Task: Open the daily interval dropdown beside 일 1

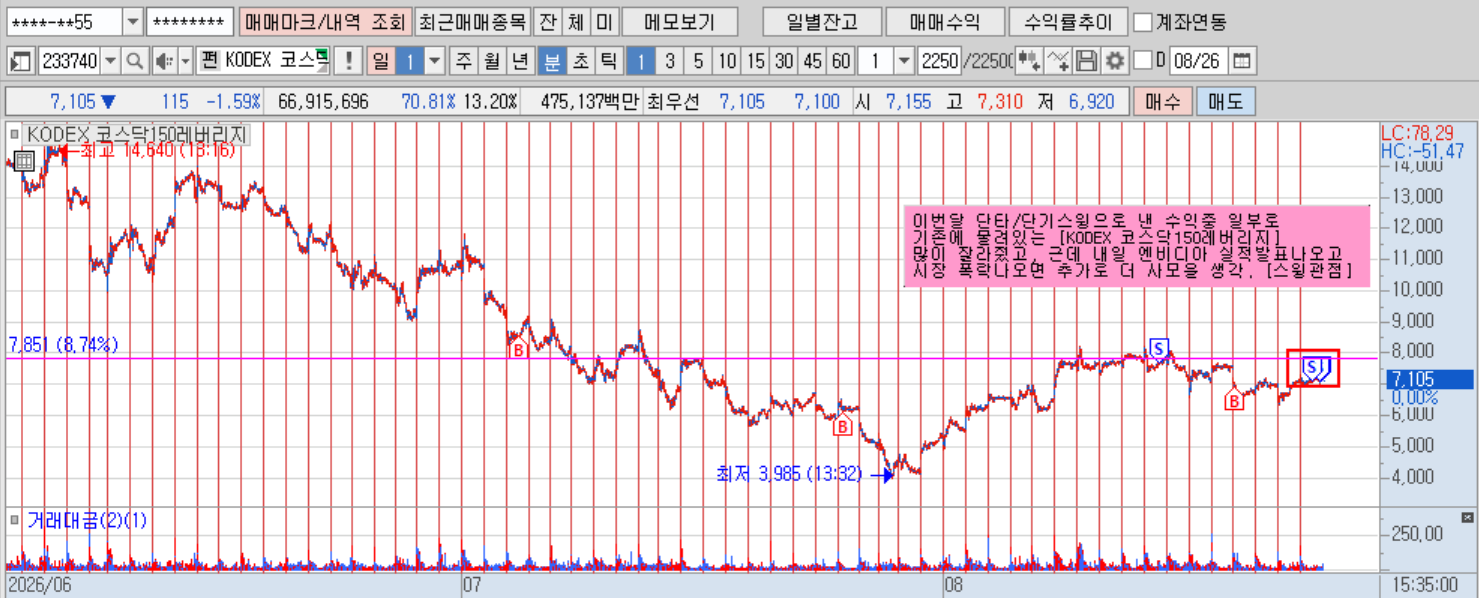Action: click(434, 62)
